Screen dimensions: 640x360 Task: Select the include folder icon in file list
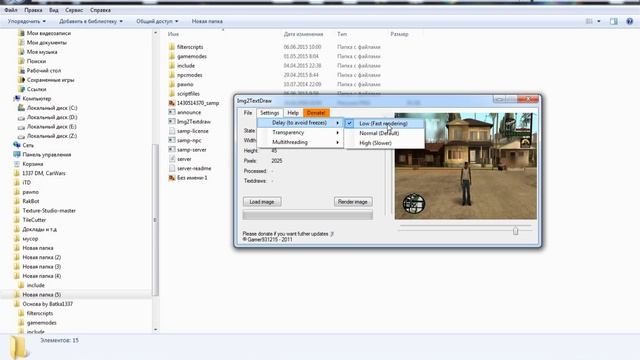172,66
